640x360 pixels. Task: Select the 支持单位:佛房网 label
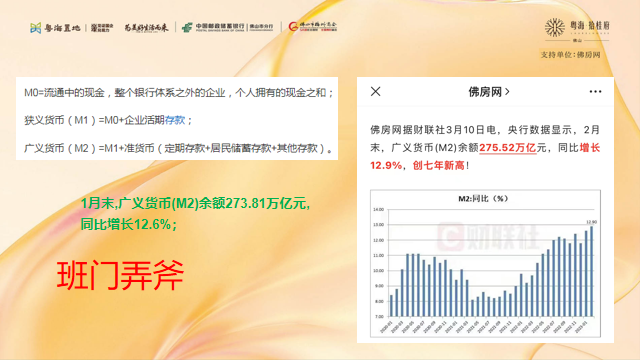point(570,55)
